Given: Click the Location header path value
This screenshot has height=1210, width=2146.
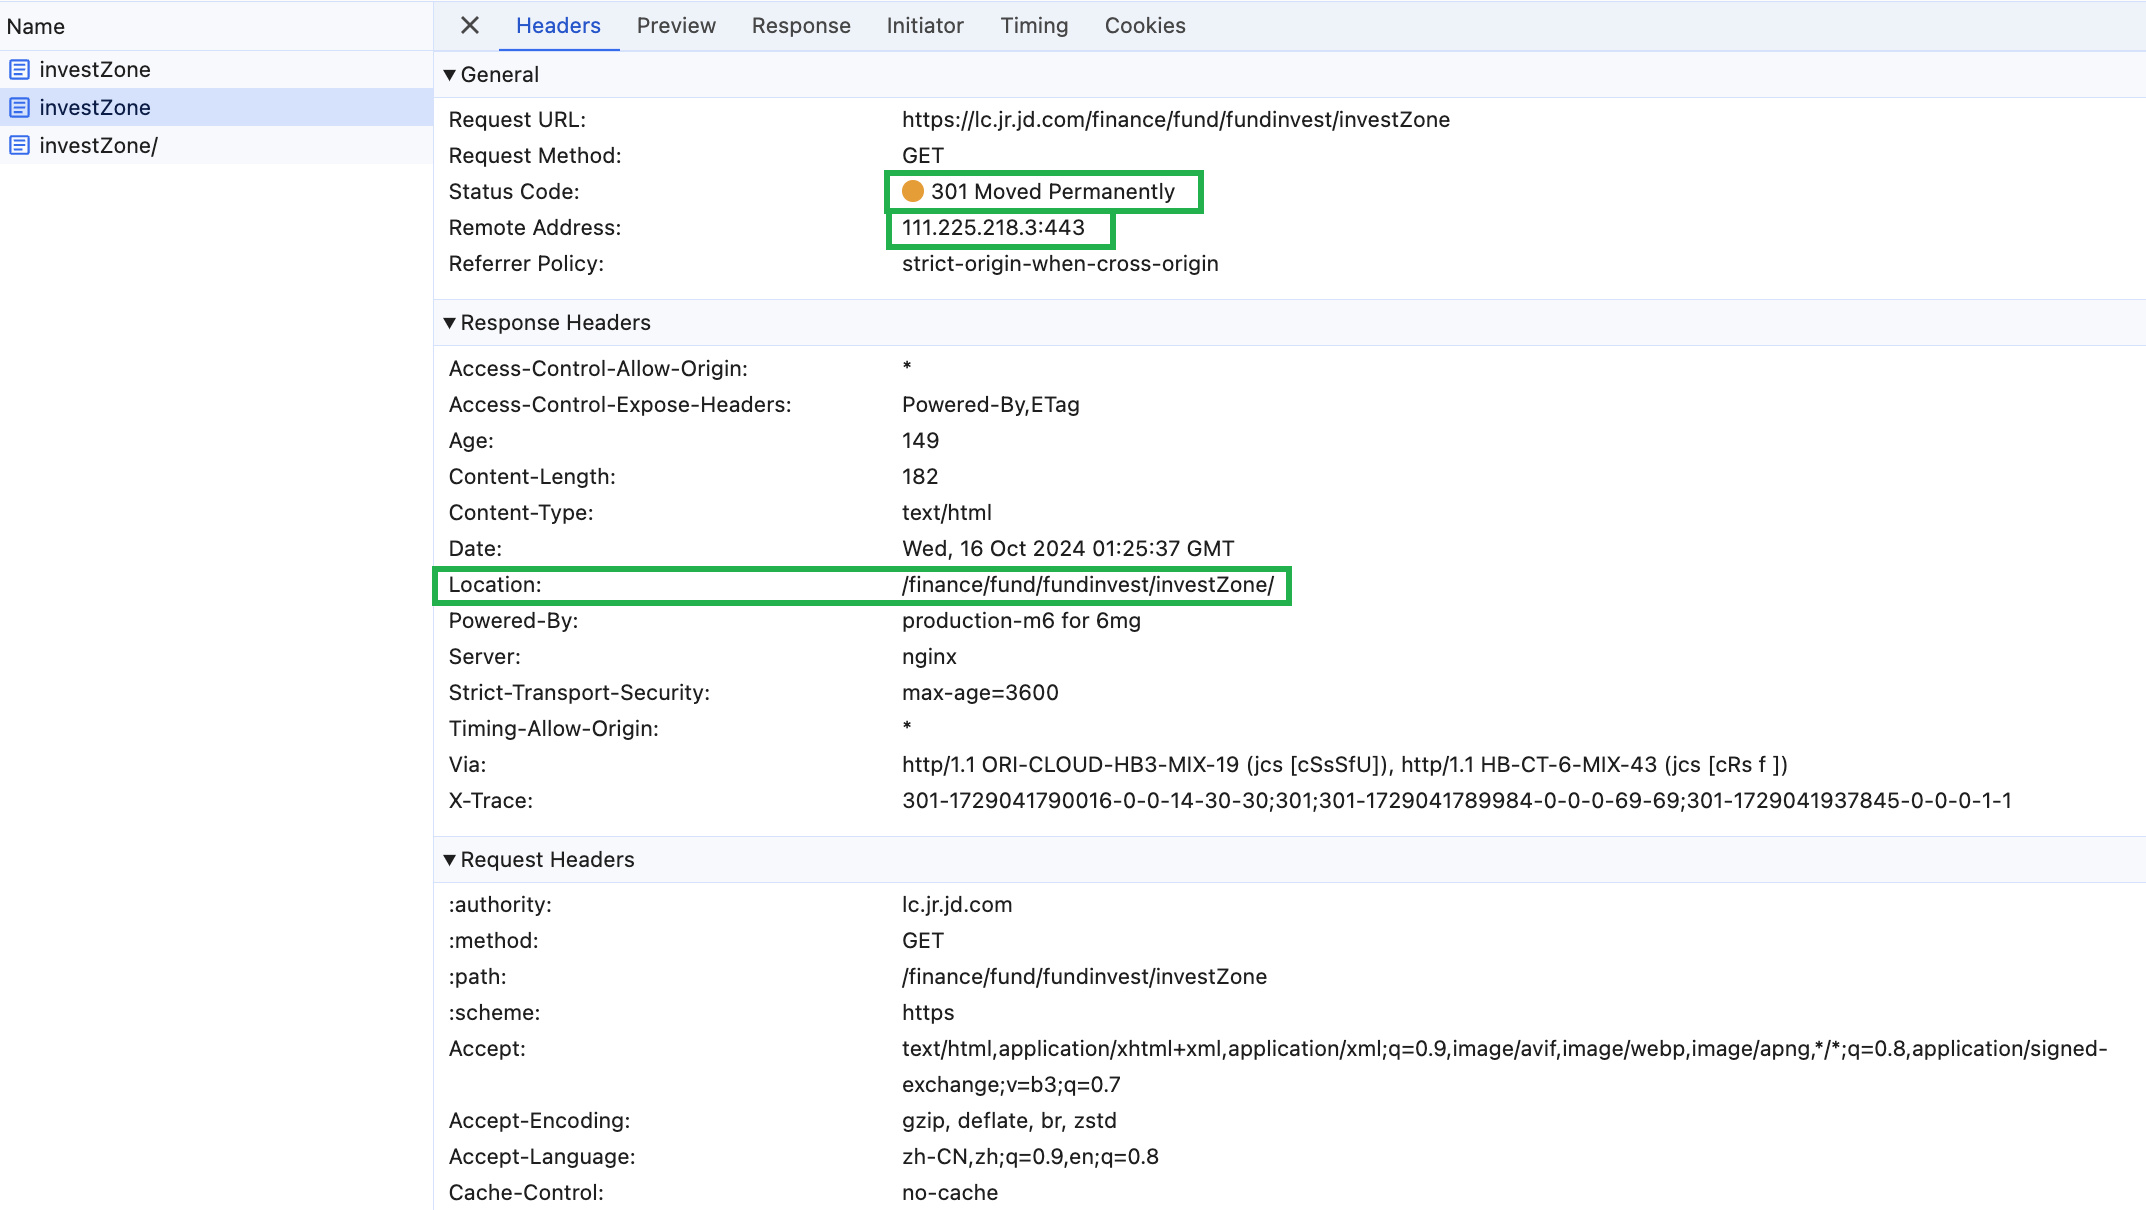Looking at the screenshot, I should [x=1087, y=585].
